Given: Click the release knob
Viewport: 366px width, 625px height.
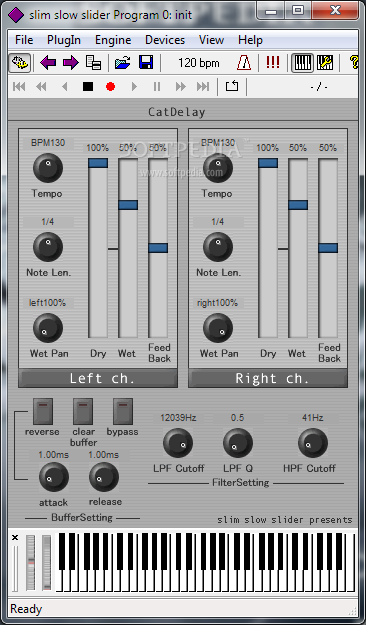Looking at the screenshot, I should (104, 477).
